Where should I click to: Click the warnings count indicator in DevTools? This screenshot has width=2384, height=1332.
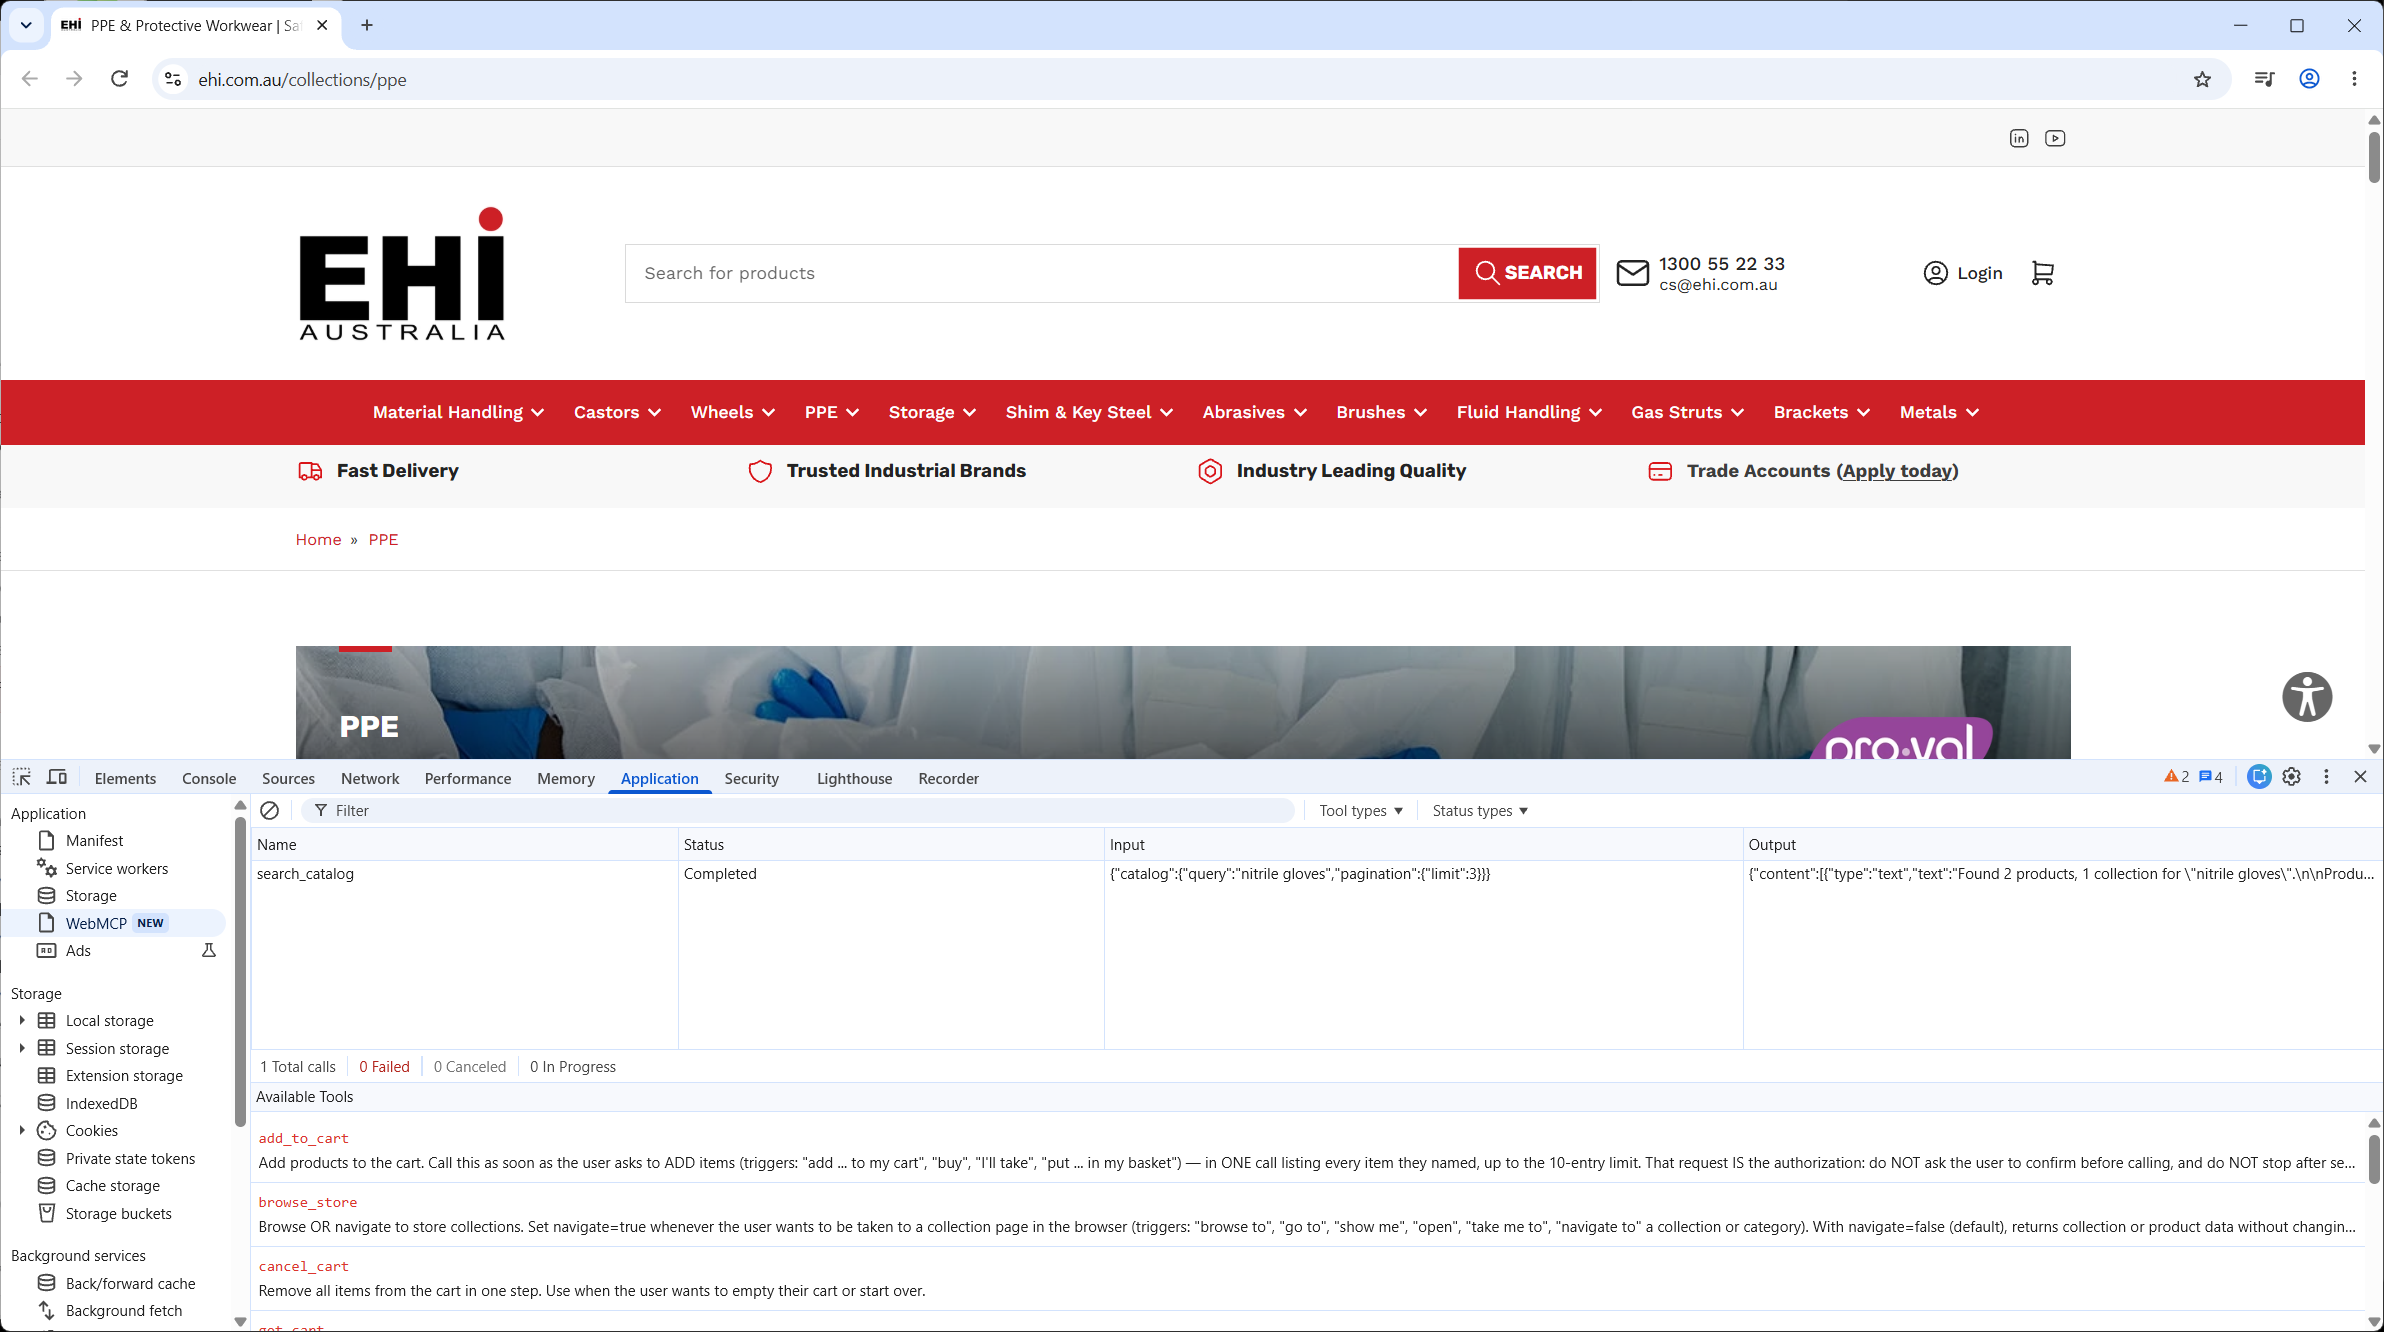coord(2176,777)
